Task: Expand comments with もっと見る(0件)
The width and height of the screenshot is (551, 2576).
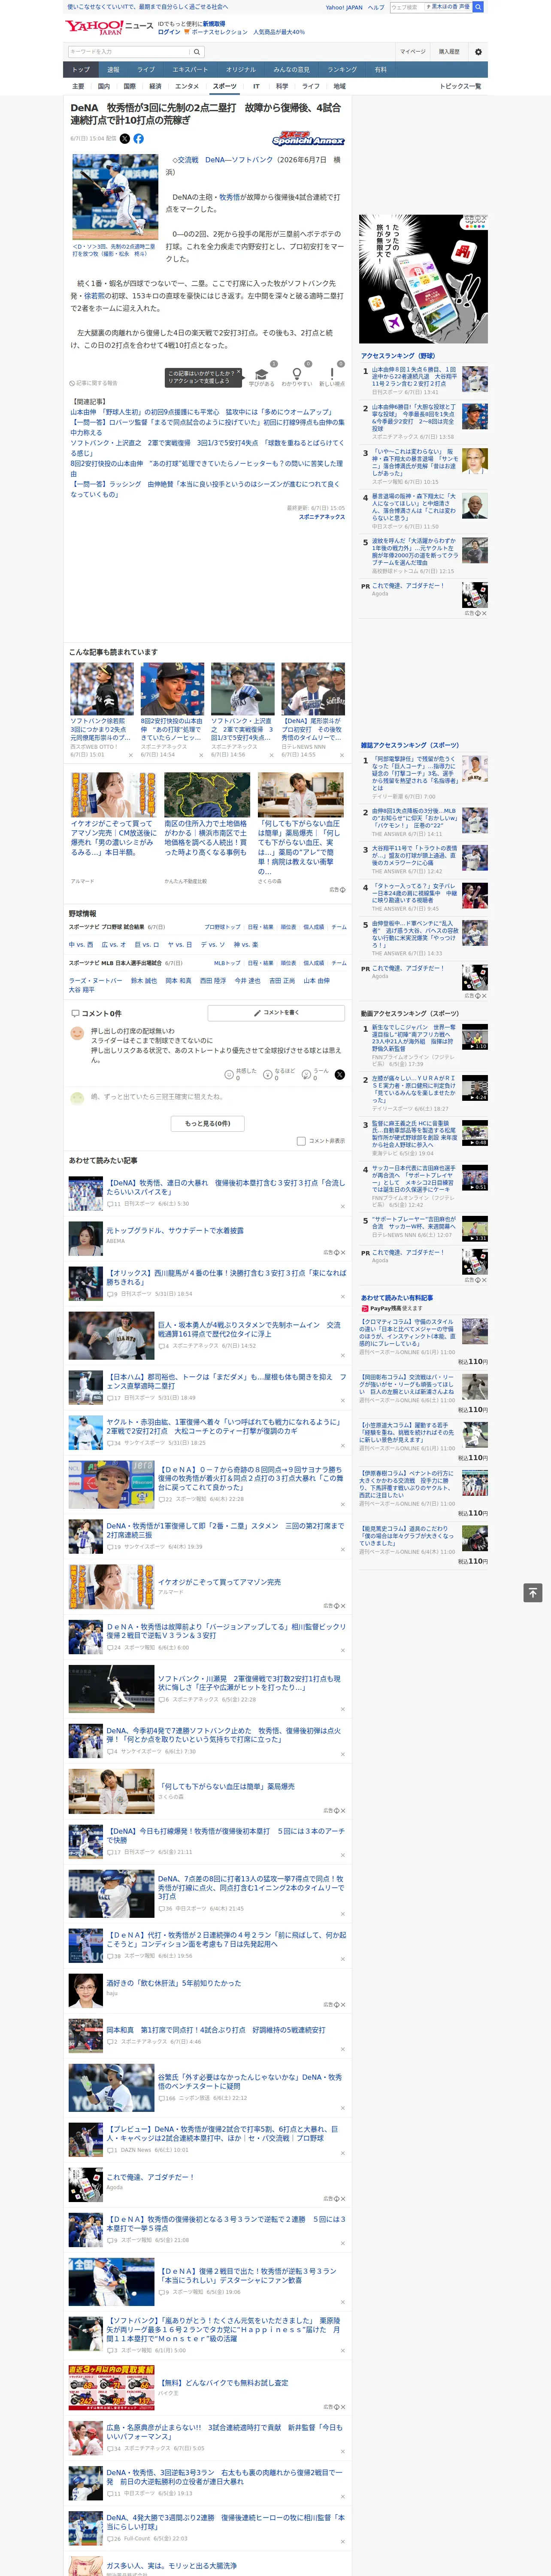Action: click(x=208, y=1123)
